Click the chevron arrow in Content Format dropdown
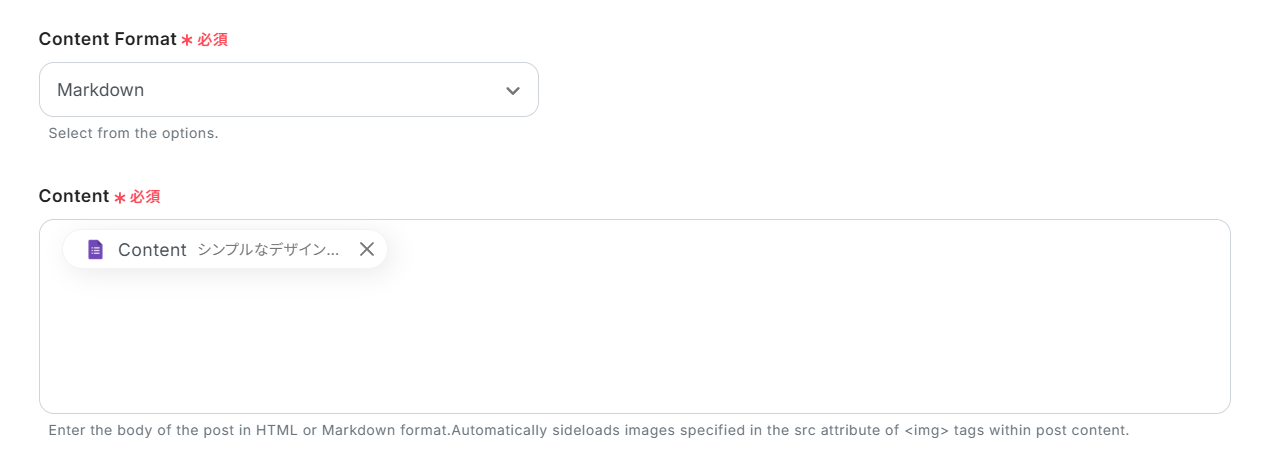Image resolution: width=1273 pixels, height=463 pixels. click(513, 91)
